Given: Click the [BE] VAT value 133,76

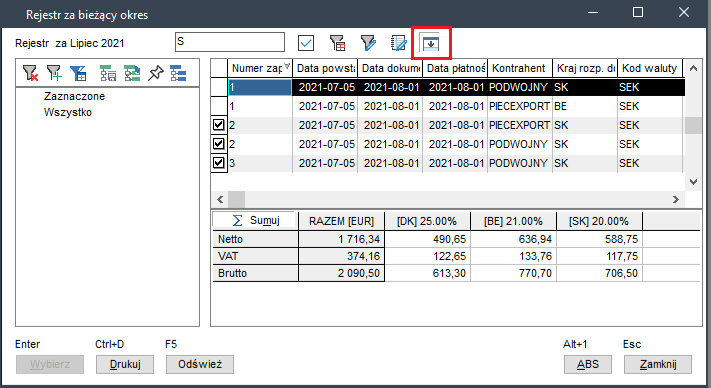Looking at the screenshot, I should coord(513,256).
